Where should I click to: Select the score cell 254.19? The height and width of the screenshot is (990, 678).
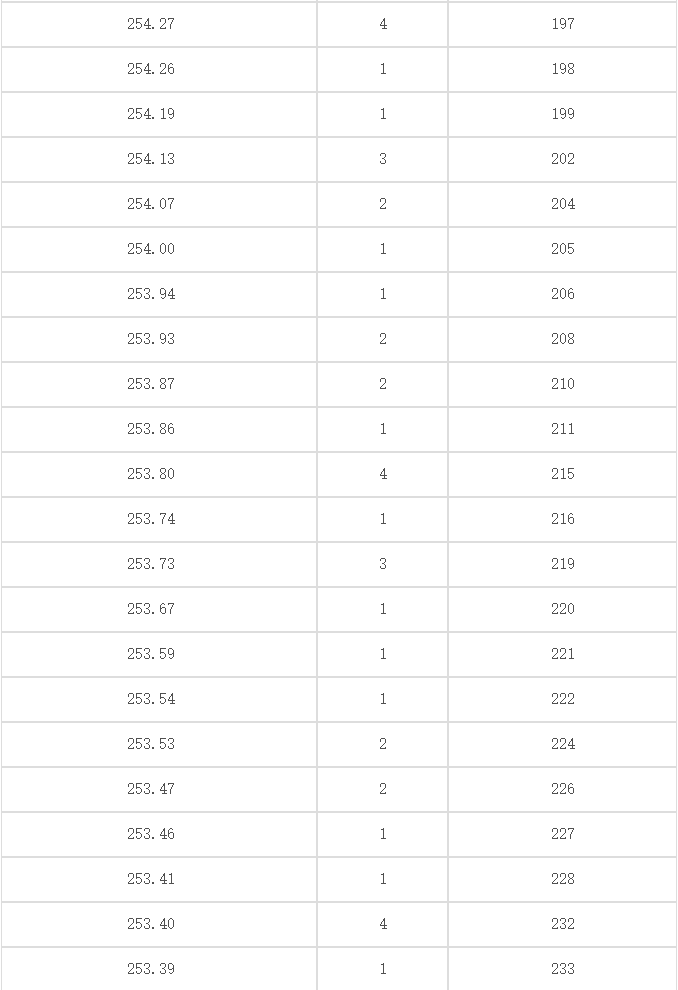[158, 114]
